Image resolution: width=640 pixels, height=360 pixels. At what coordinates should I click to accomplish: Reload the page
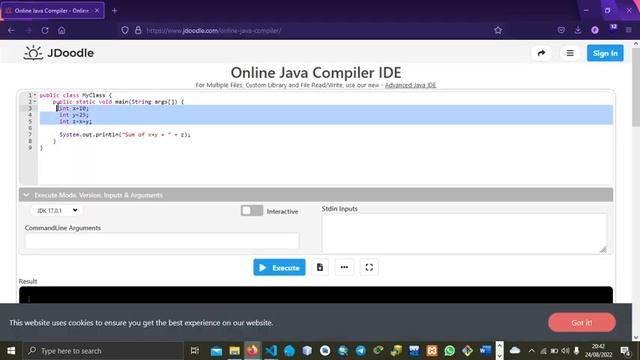(x=45, y=30)
